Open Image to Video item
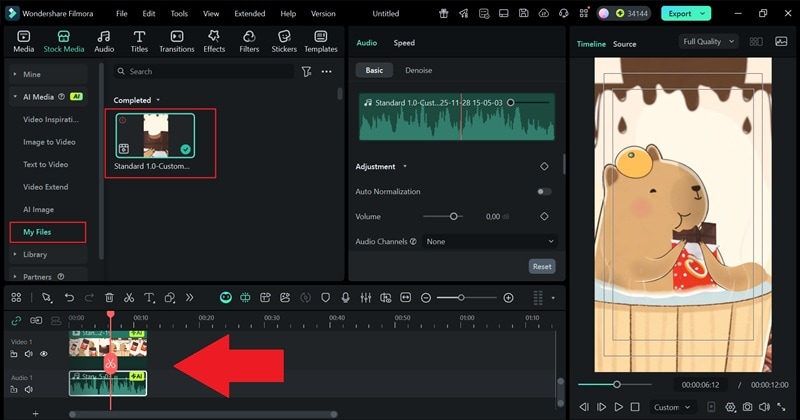The image size is (800, 420). (49, 142)
